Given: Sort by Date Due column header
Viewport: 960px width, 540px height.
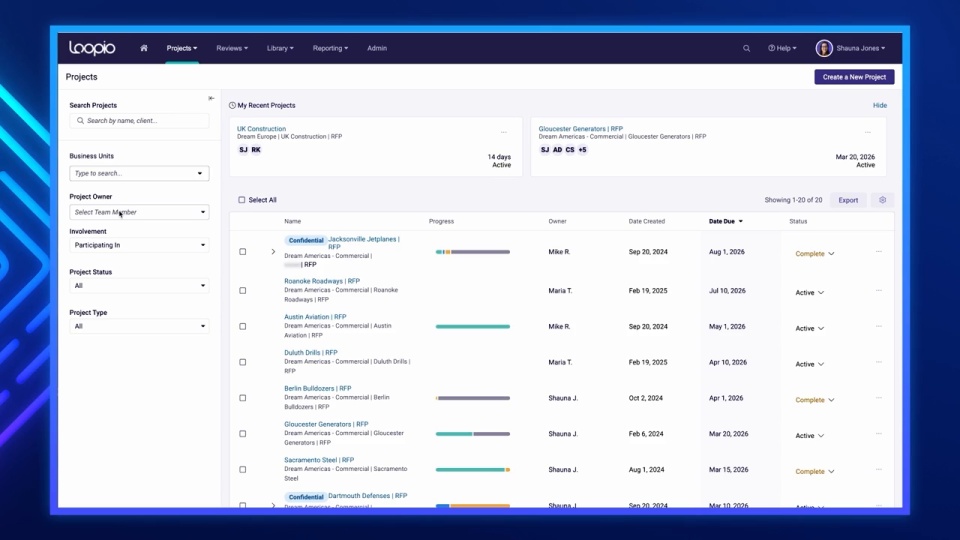Looking at the screenshot, I should 726,221.
